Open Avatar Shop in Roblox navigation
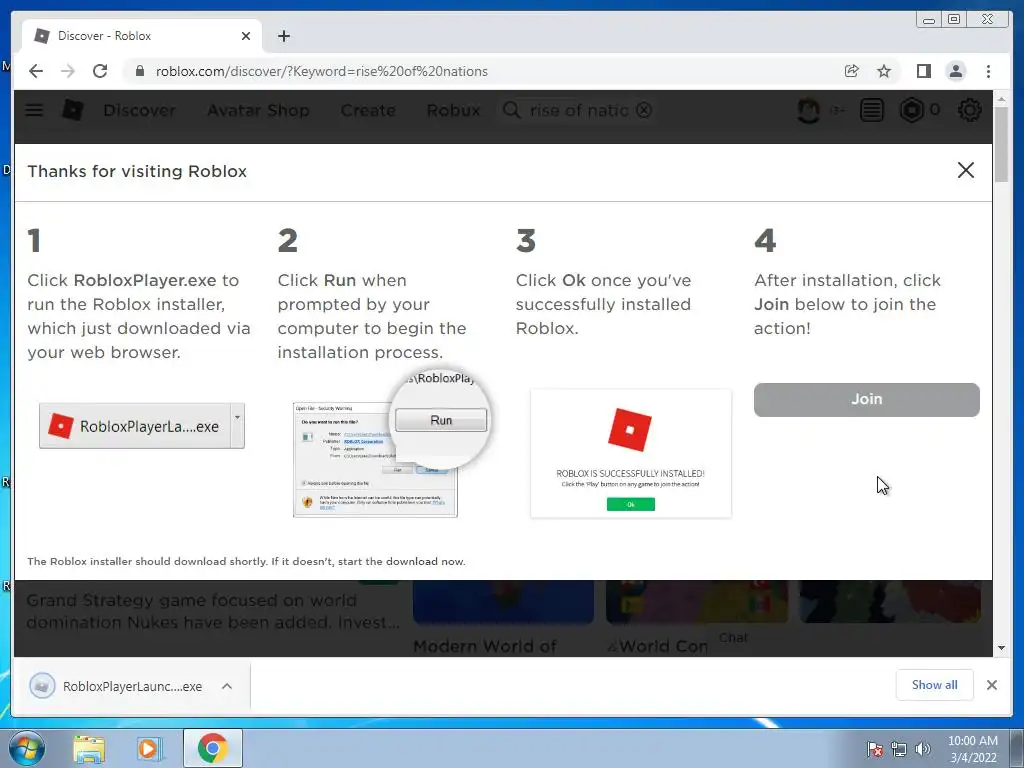1024x768 pixels. pyautogui.click(x=258, y=110)
